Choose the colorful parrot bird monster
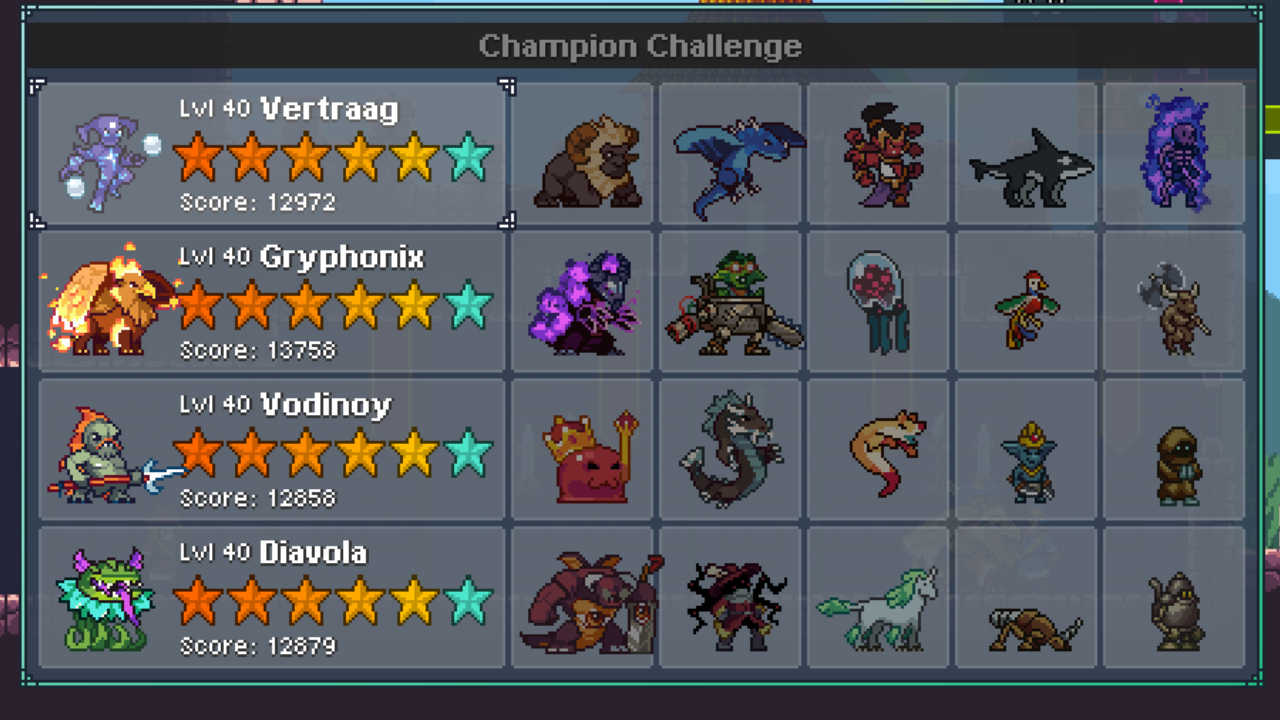The width and height of the screenshot is (1280, 720). [x=1026, y=302]
